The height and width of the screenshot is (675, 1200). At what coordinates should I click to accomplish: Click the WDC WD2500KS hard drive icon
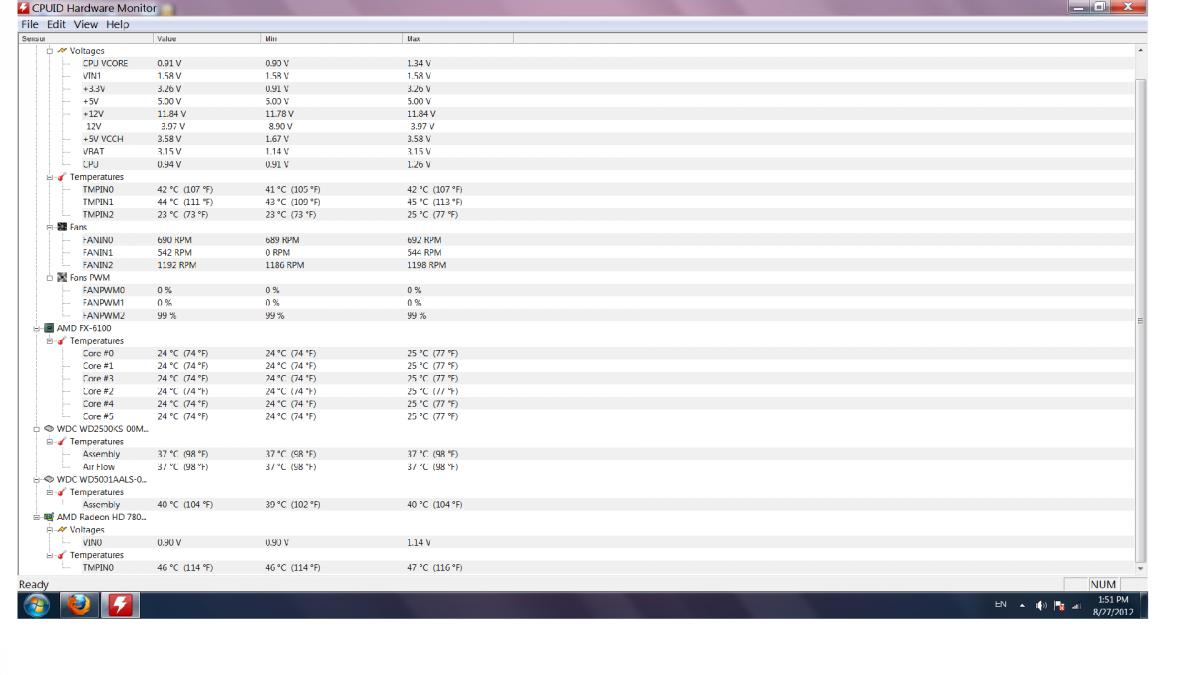tap(49, 429)
